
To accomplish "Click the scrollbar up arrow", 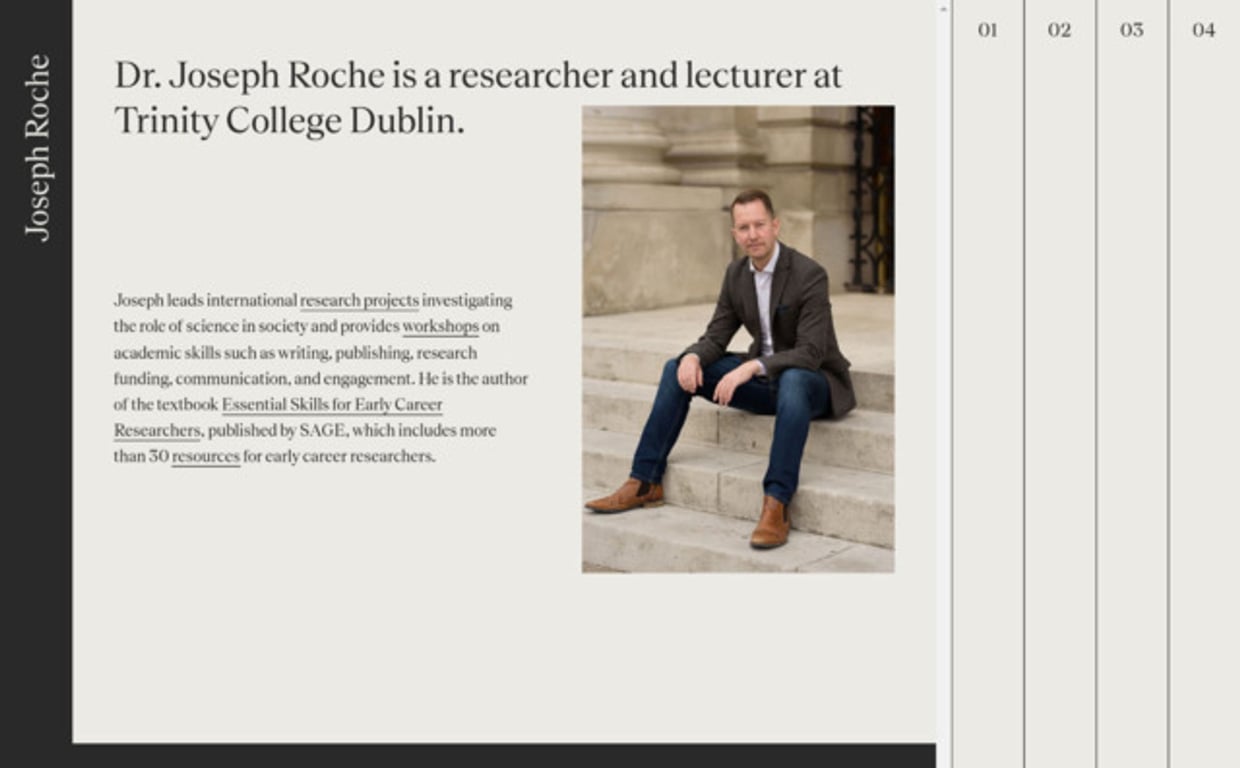I will point(943,7).
